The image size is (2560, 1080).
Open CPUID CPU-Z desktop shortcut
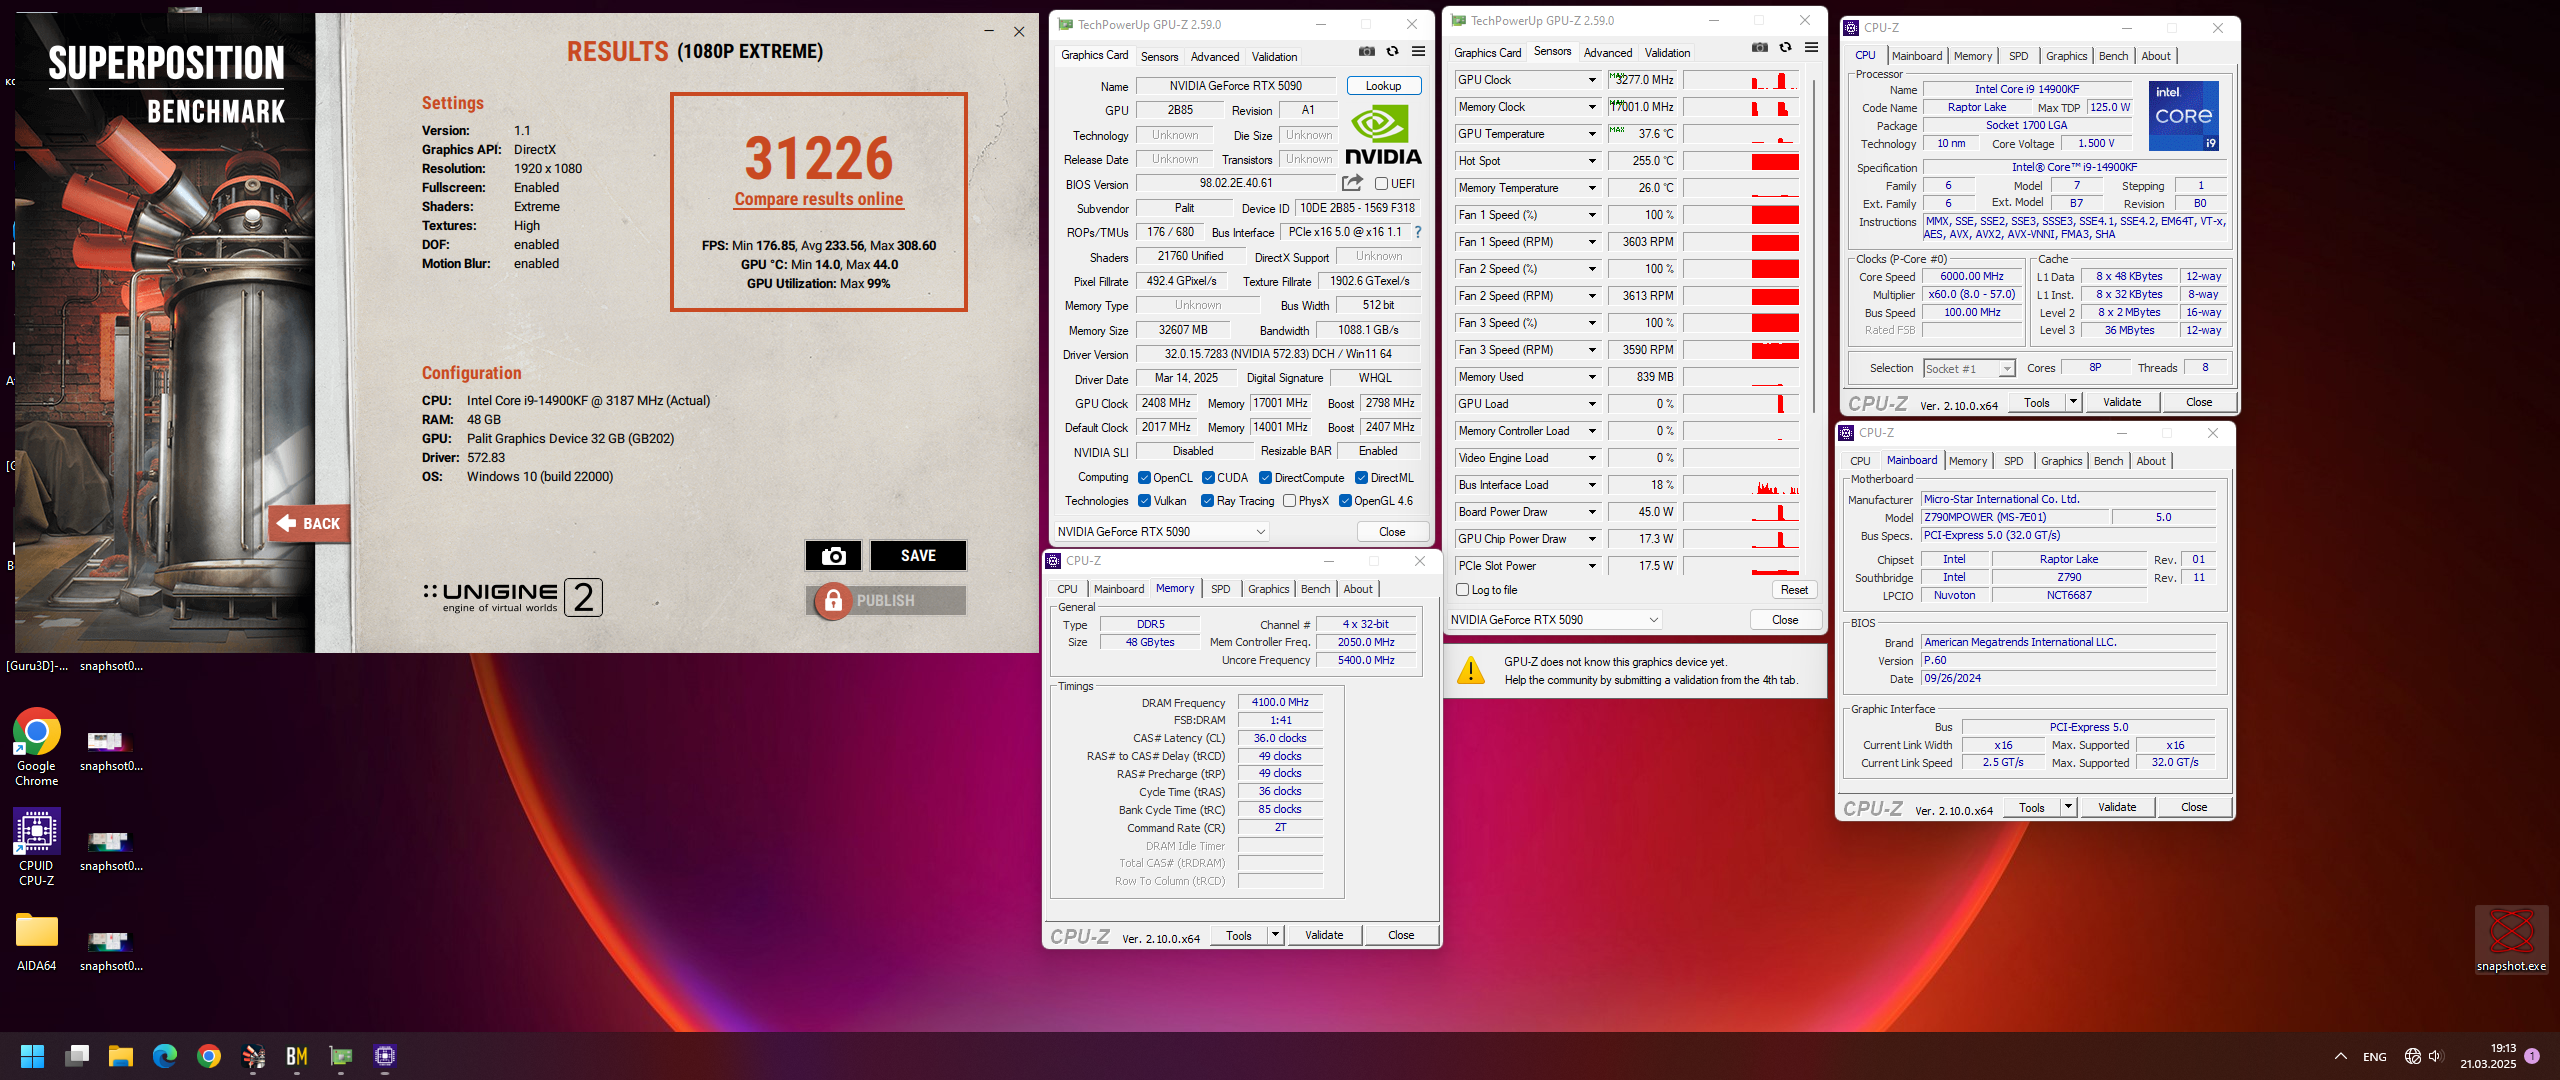[x=37, y=847]
